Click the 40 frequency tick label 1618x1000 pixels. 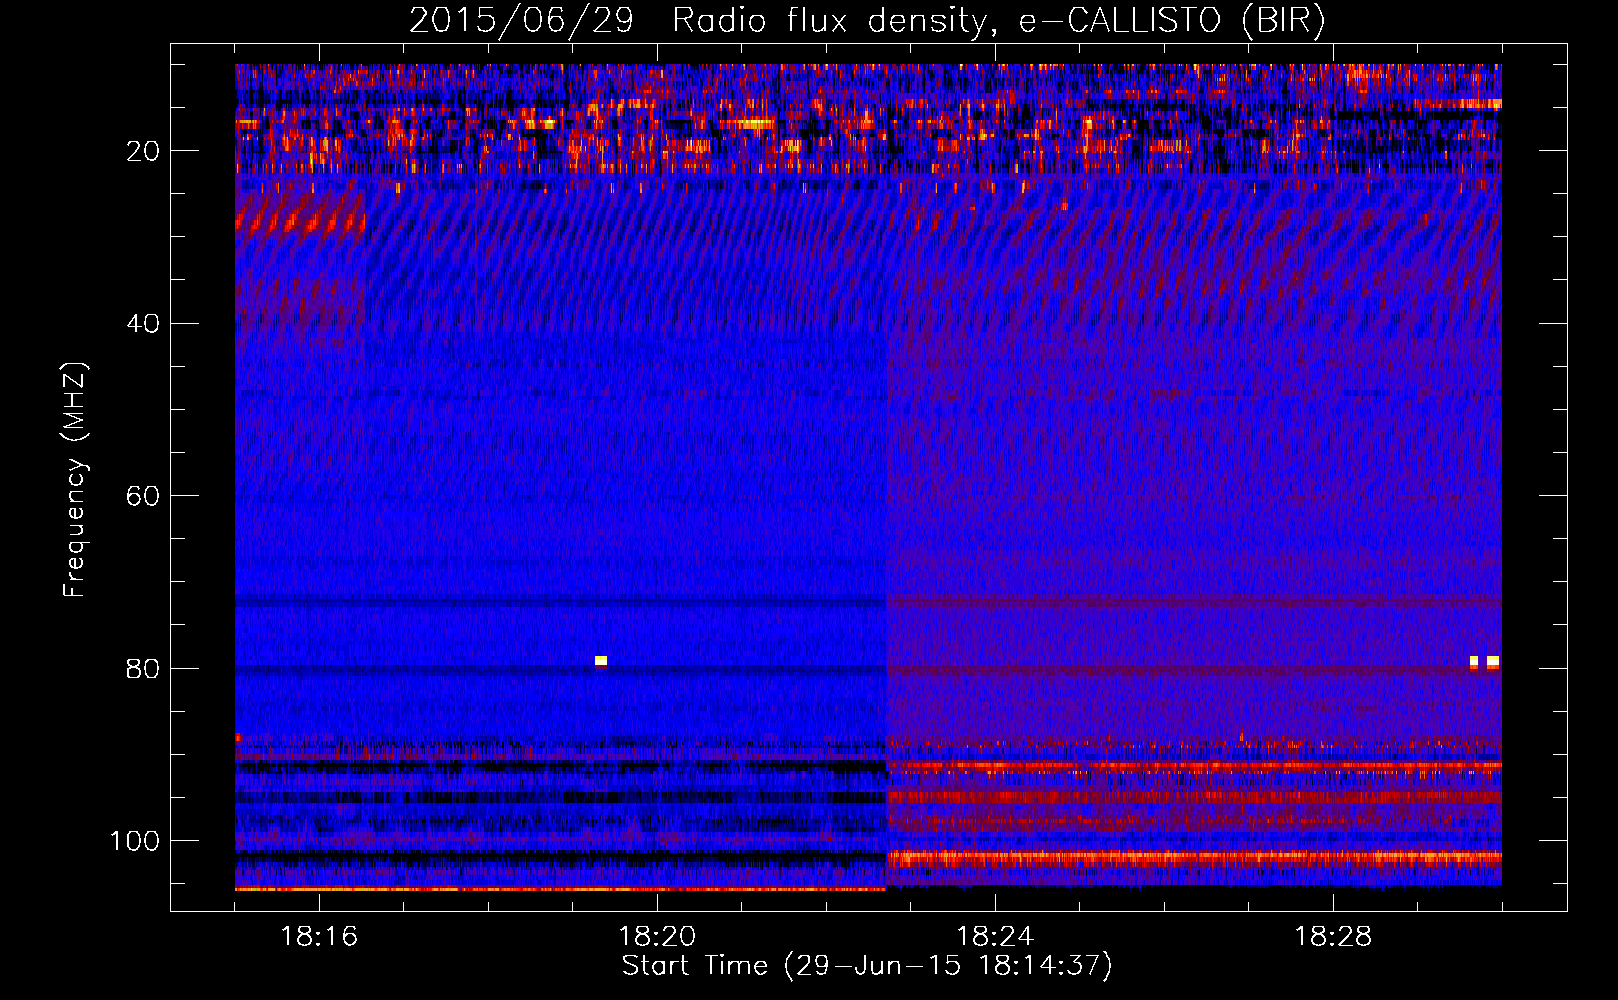(x=143, y=324)
